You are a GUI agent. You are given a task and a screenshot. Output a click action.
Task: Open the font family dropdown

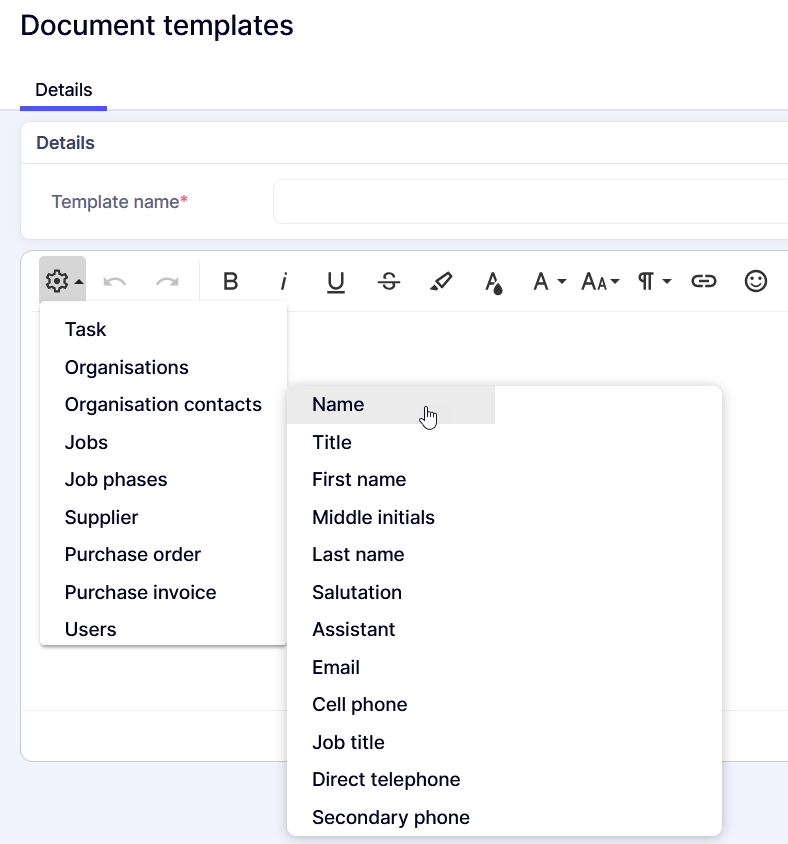coord(549,282)
